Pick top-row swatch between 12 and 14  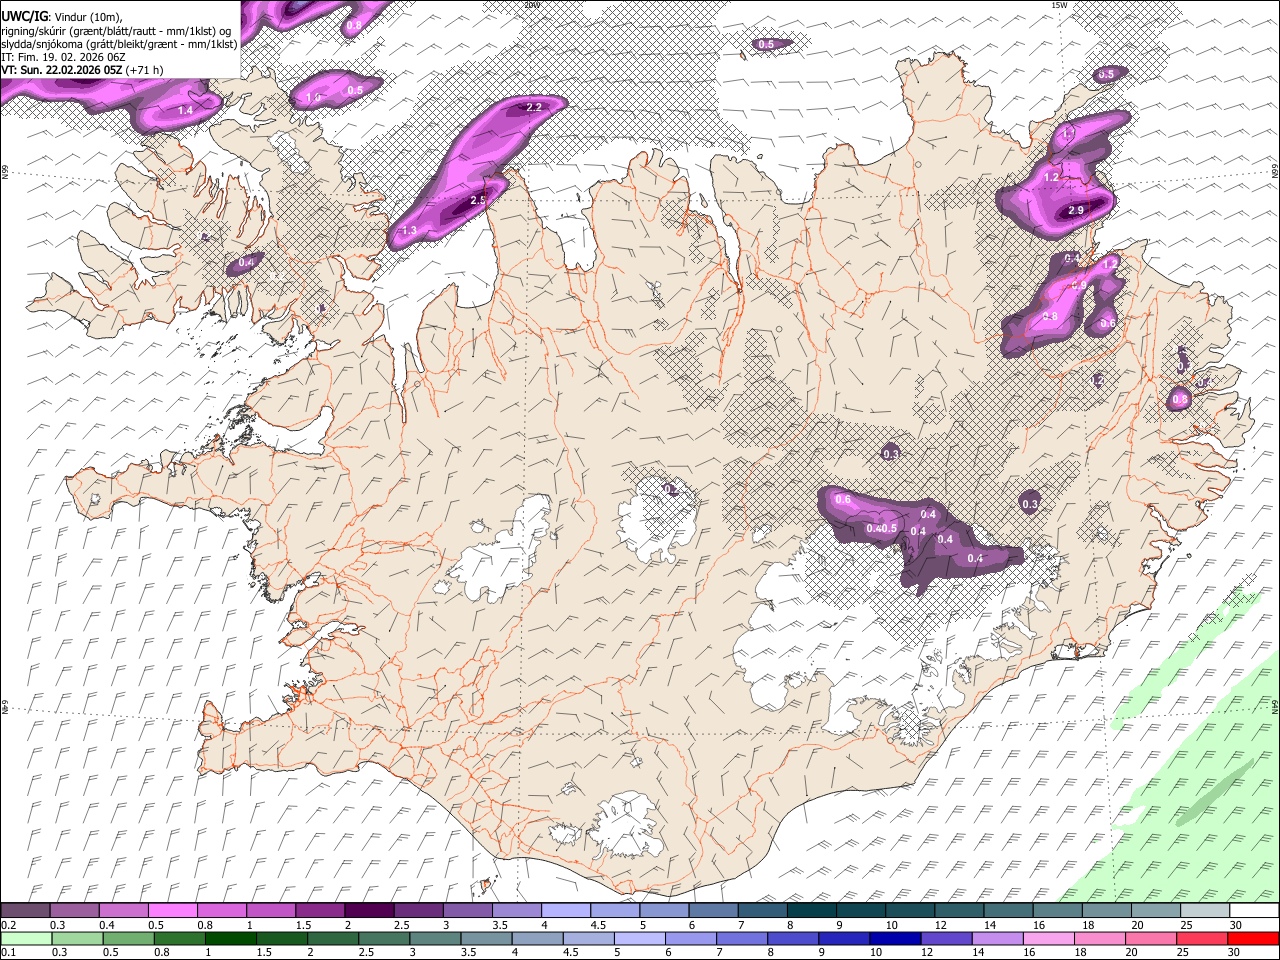pyautogui.click(x=959, y=910)
